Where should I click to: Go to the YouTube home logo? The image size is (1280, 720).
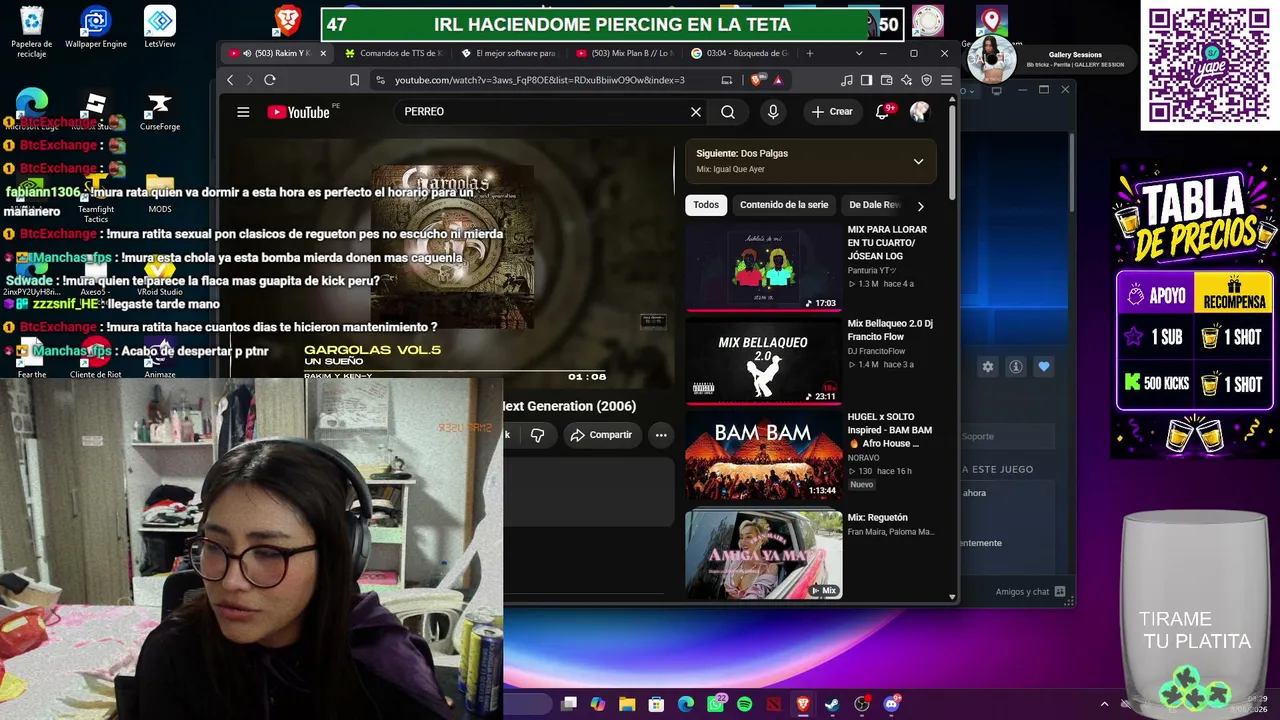pos(299,112)
